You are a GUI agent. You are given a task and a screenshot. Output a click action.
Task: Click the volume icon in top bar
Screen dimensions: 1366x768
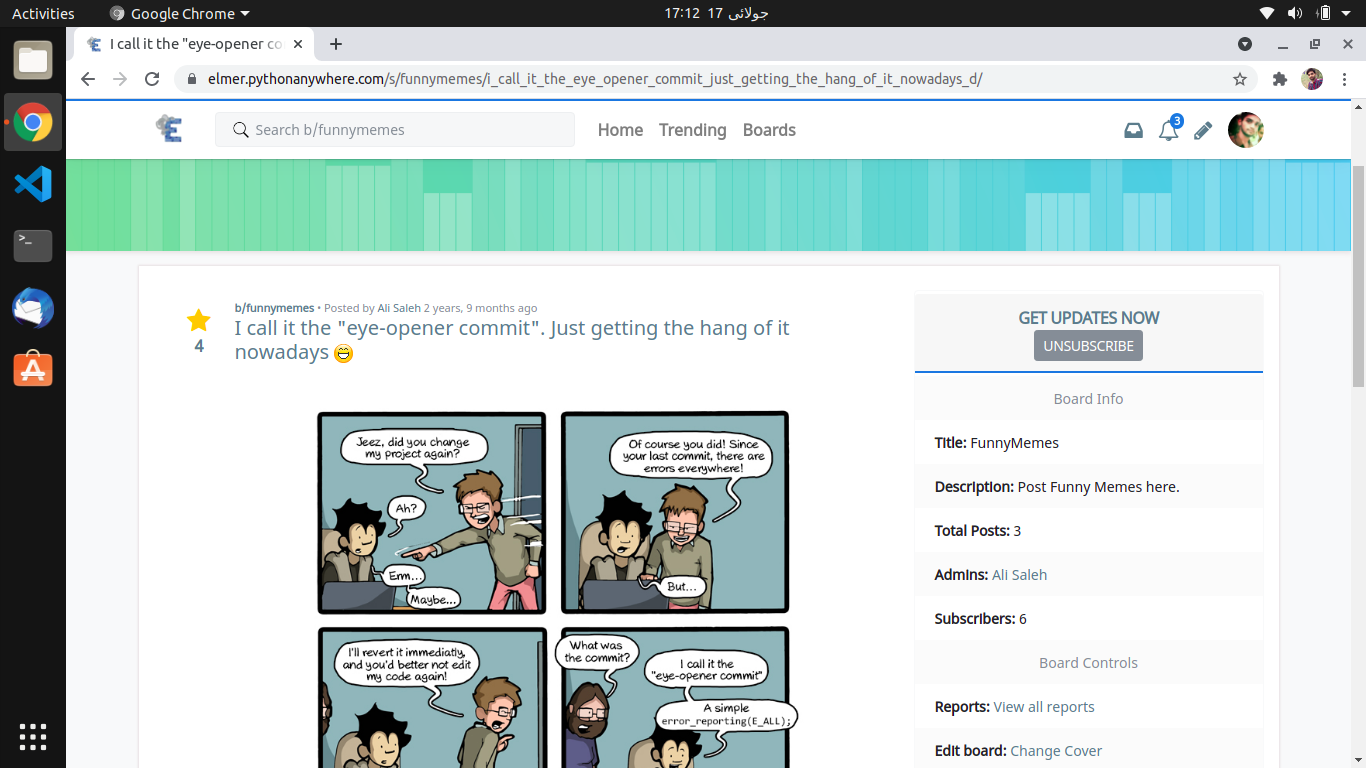[x=1295, y=13]
